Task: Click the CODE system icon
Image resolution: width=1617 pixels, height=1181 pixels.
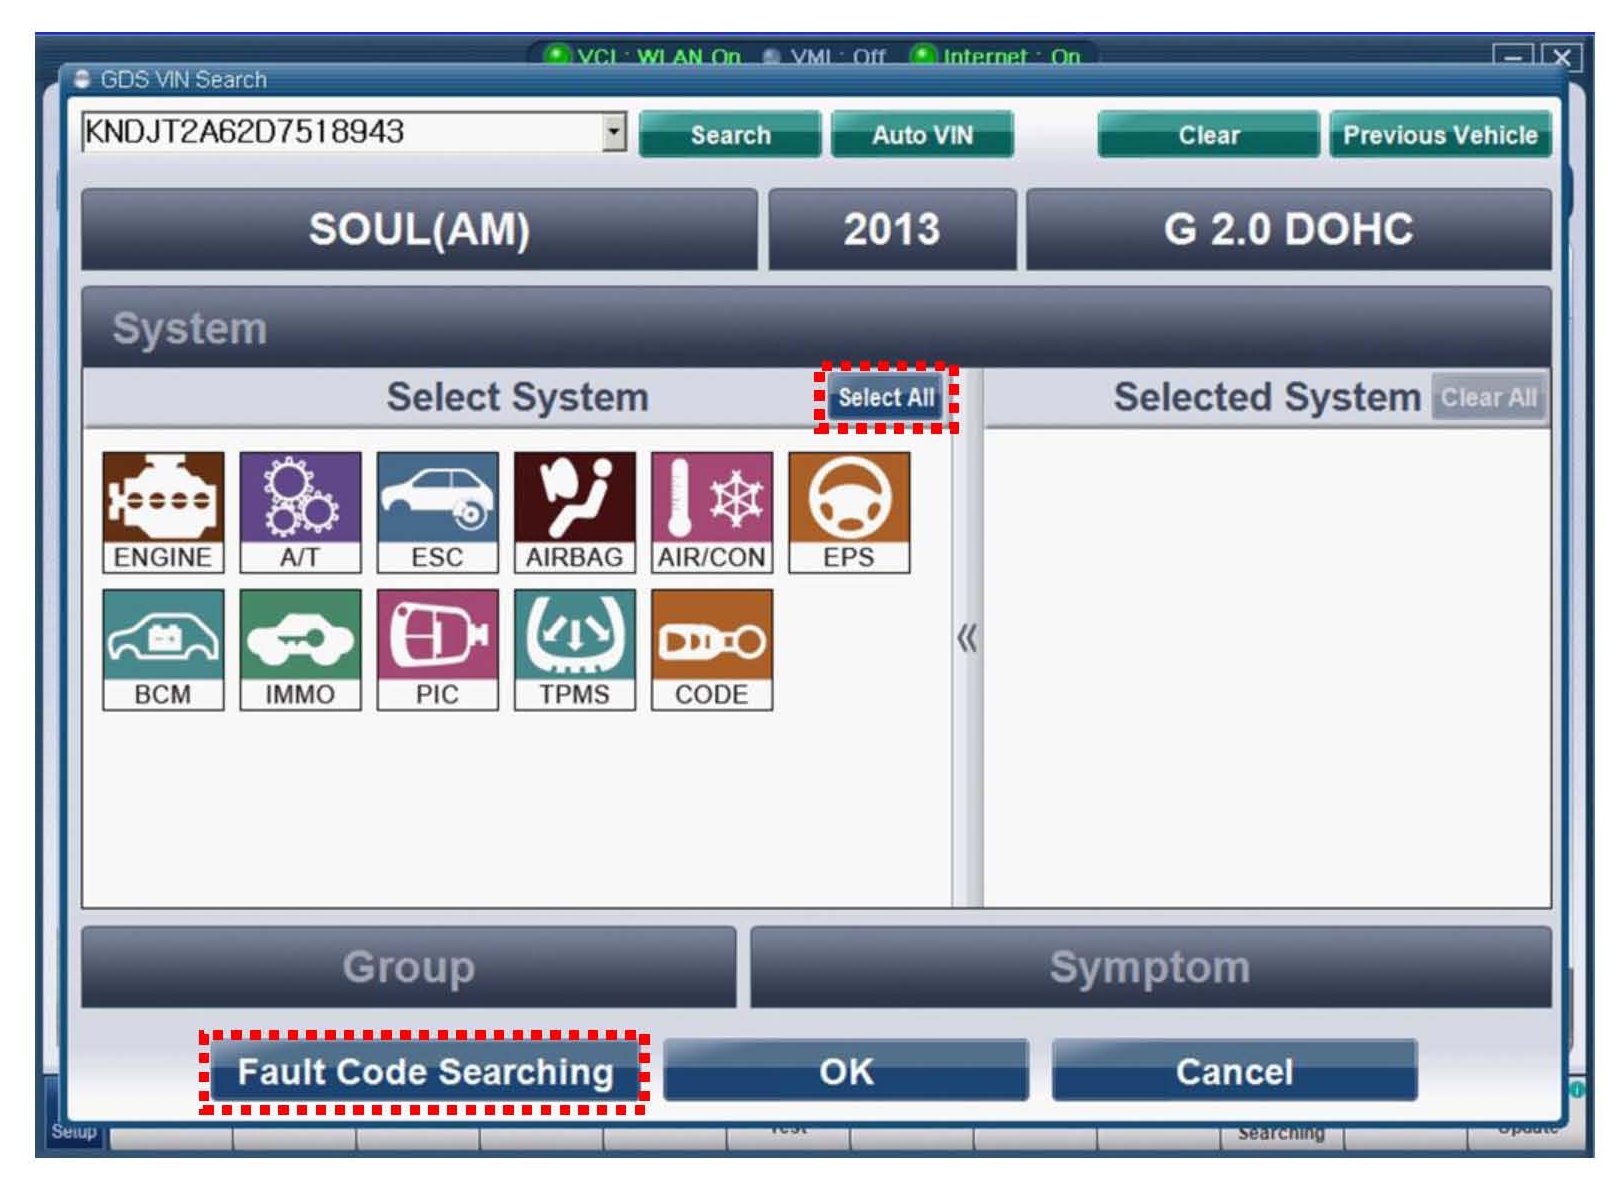Action: (711, 649)
